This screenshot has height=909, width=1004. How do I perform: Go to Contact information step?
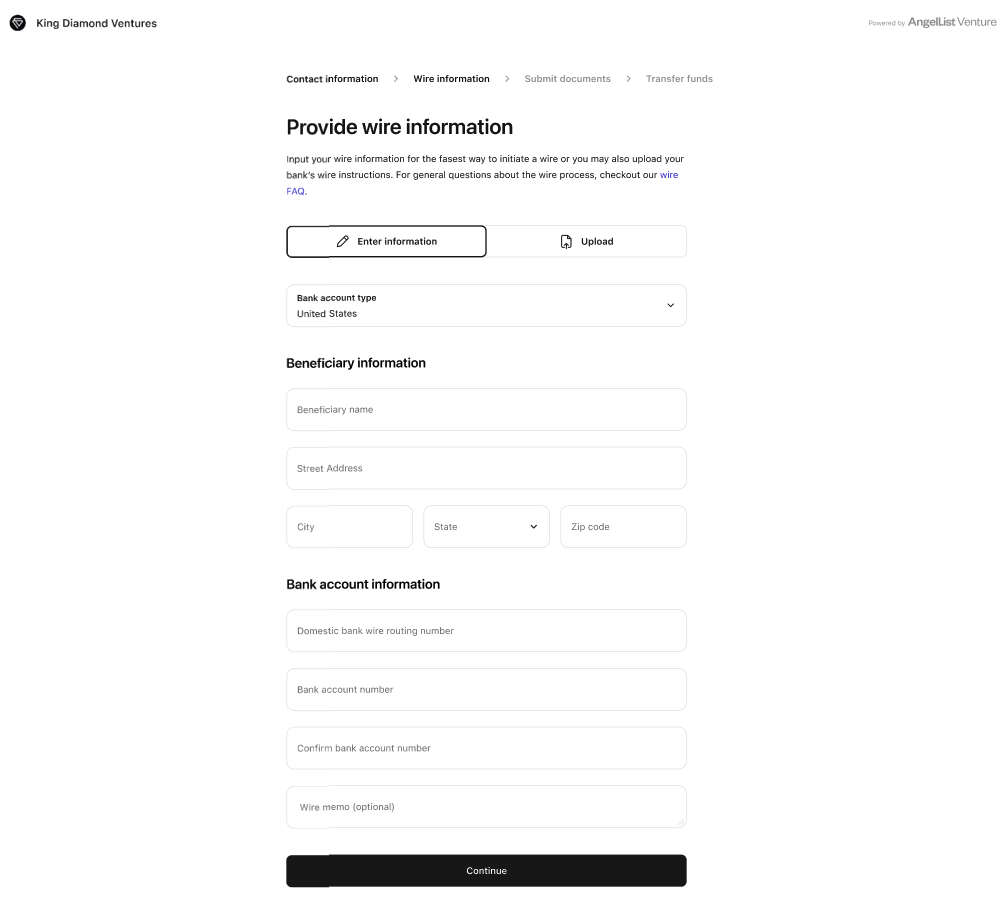coord(332,79)
